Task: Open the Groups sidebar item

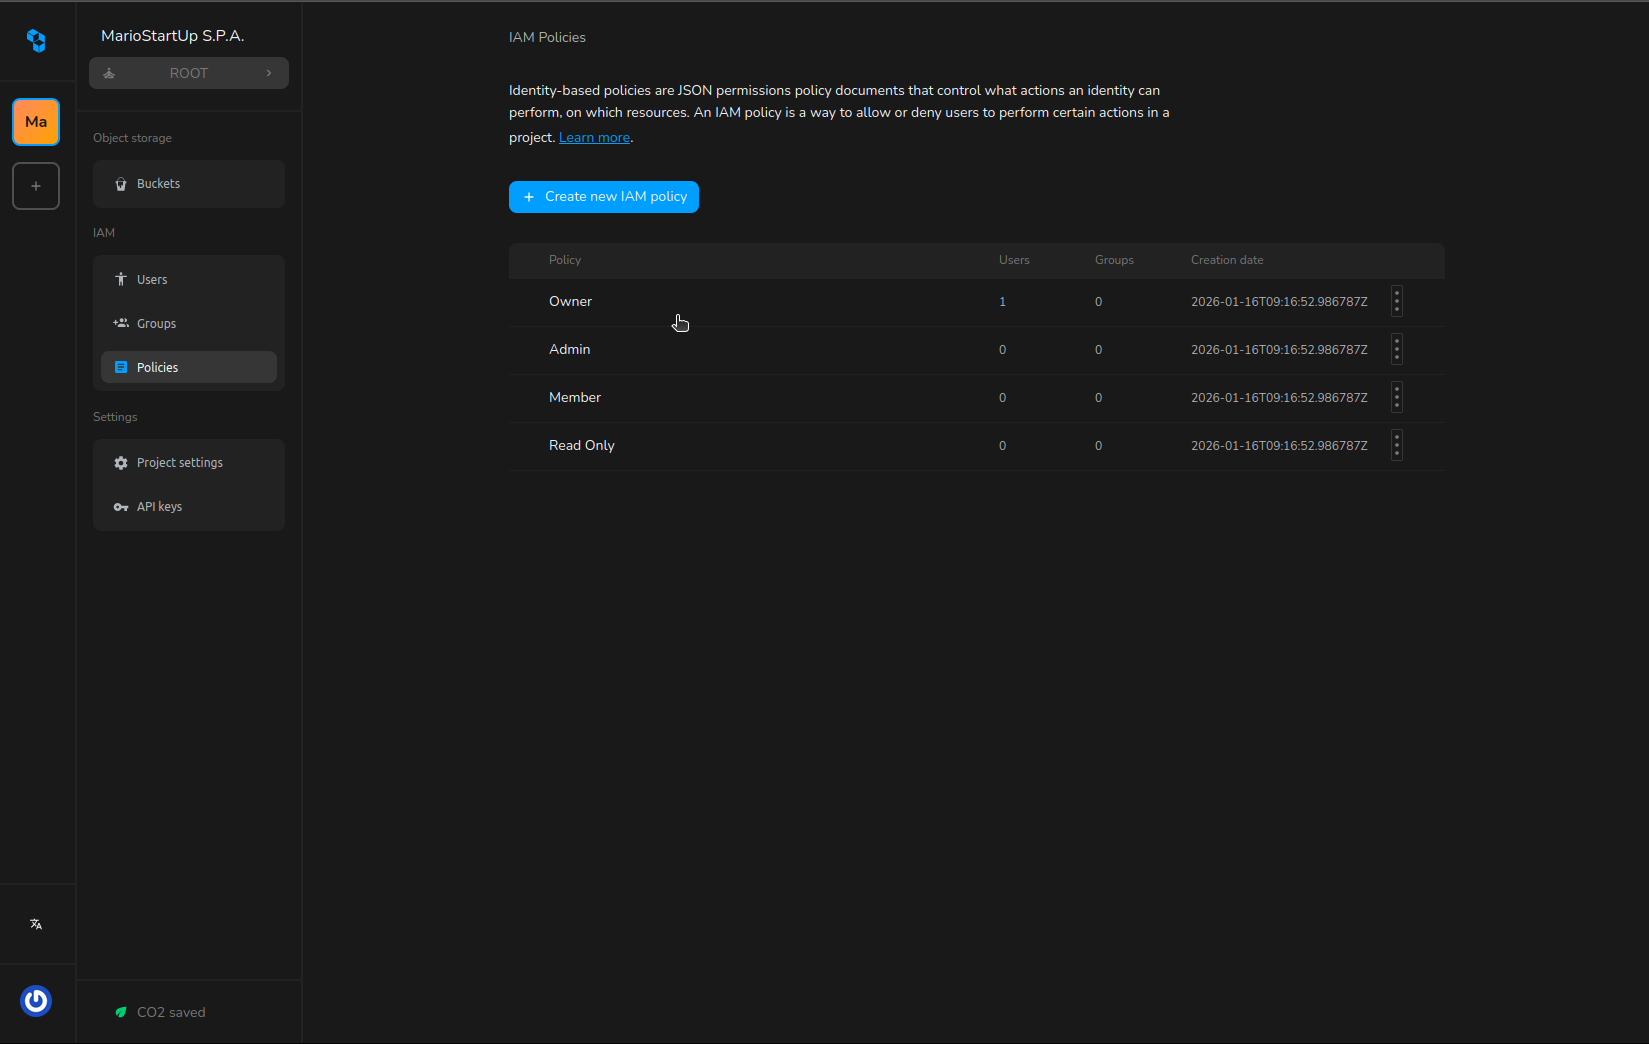Action: [x=189, y=324]
